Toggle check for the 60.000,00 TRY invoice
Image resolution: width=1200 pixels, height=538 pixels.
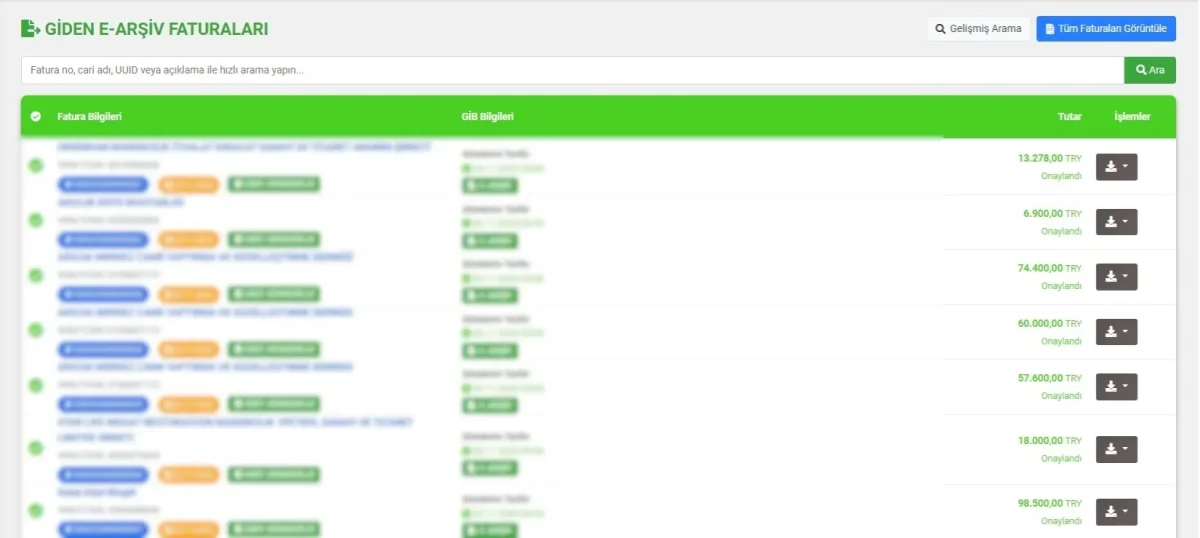click(x=36, y=330)
